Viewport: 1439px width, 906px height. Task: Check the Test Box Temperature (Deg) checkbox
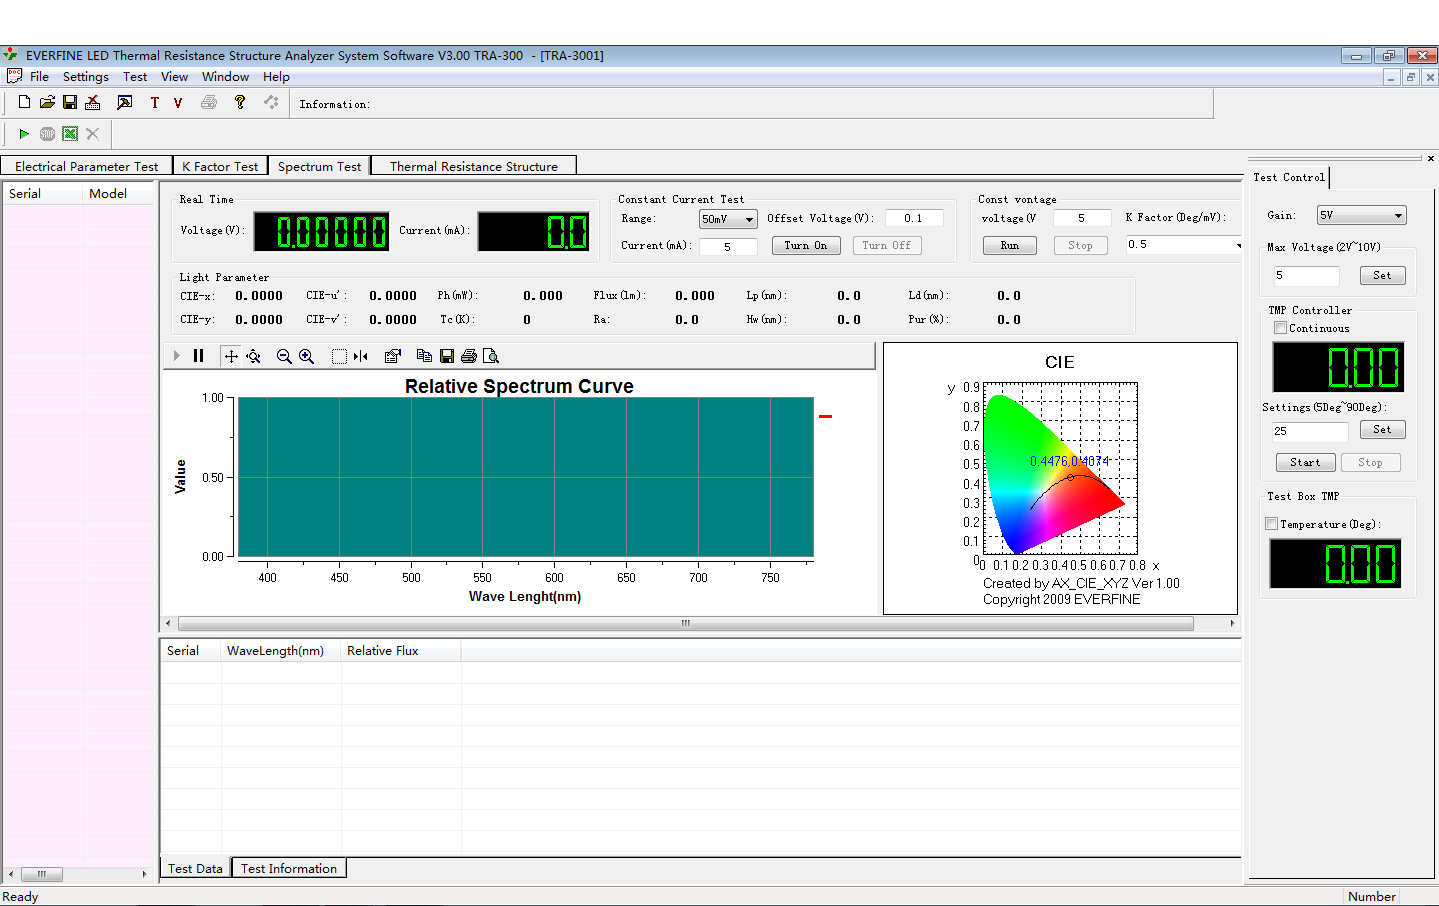(1272, 524)
